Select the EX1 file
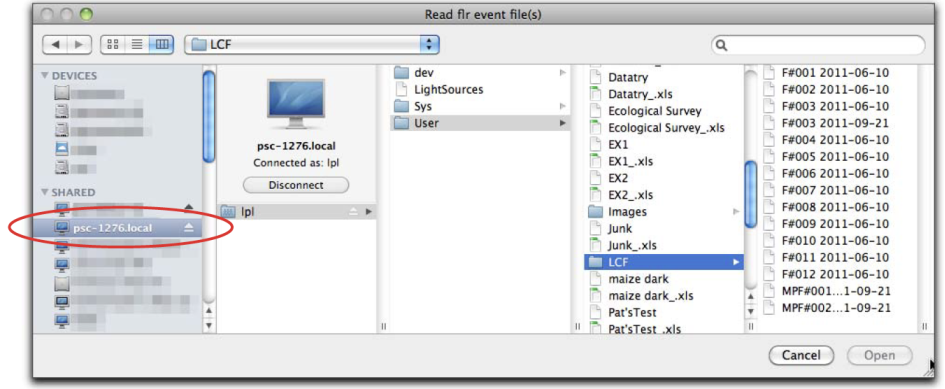Screen dimensions: 945x389 tap(664, 145)
